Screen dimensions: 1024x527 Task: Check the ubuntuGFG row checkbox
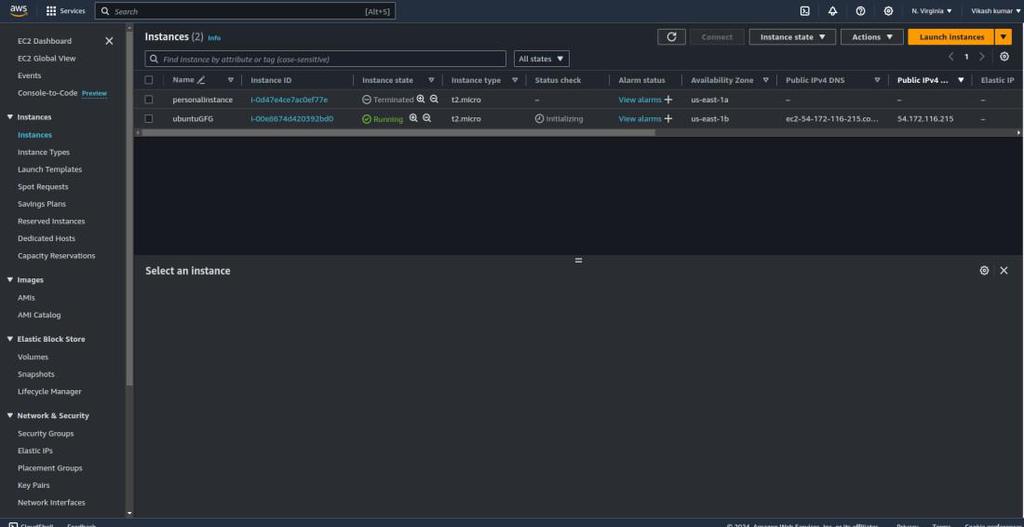click(x=149, y=119)
